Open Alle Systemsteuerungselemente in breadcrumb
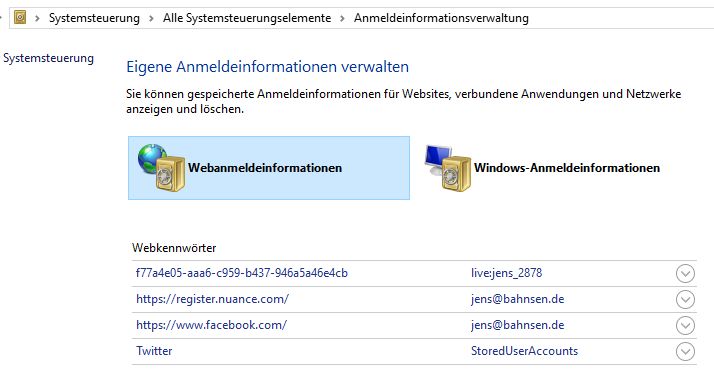 tap(247, 18)
